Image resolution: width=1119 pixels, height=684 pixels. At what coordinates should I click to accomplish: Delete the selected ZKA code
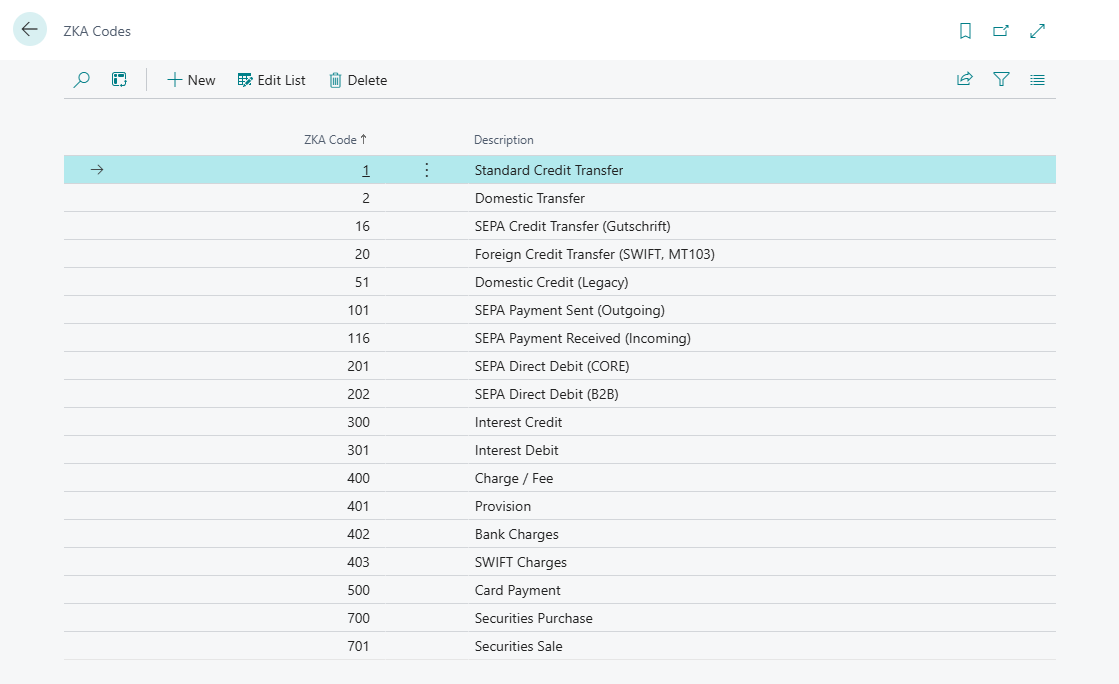point(358,80)
